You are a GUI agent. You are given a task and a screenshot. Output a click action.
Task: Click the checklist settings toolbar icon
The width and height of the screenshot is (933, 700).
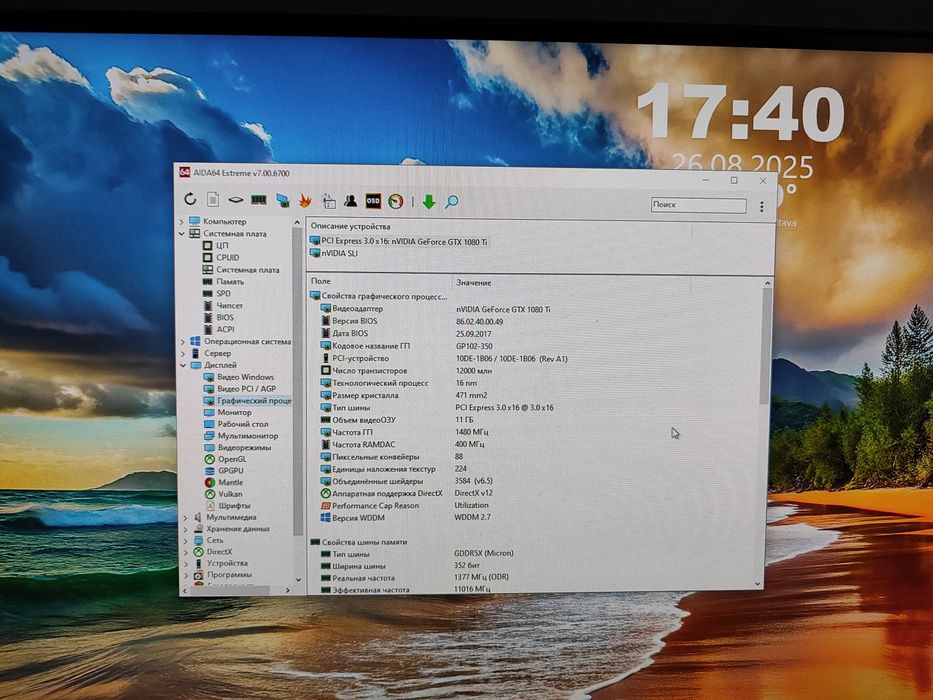(x=328, y=201)
